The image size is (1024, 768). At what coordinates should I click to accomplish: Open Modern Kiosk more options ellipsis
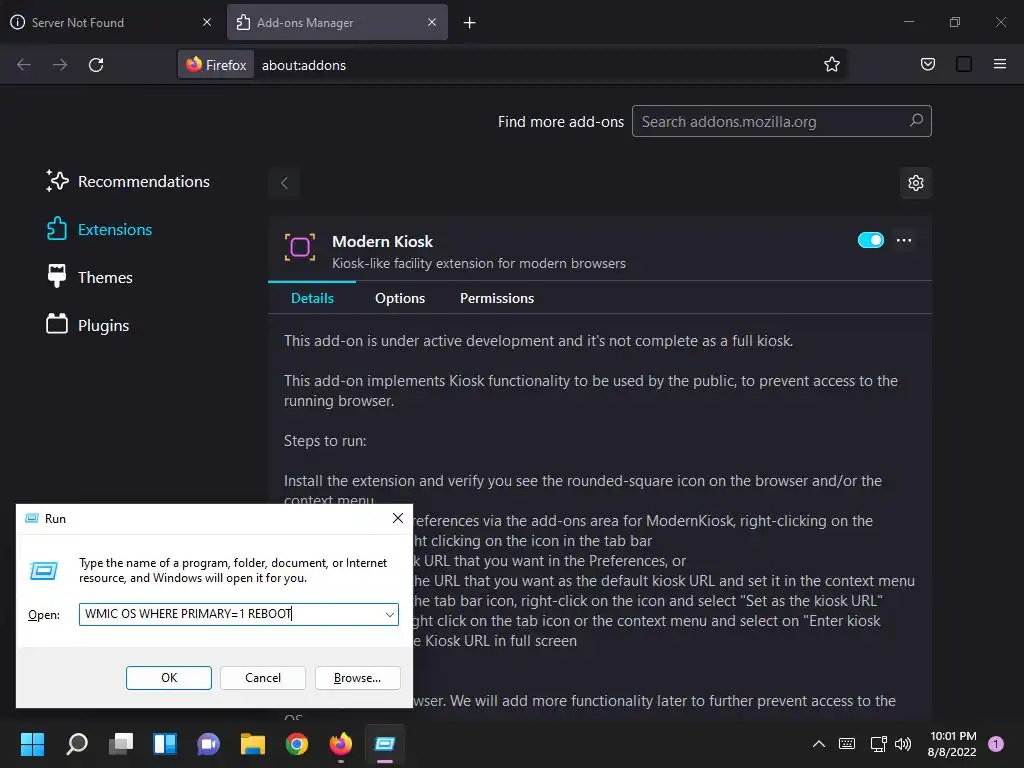coord(904,240)
